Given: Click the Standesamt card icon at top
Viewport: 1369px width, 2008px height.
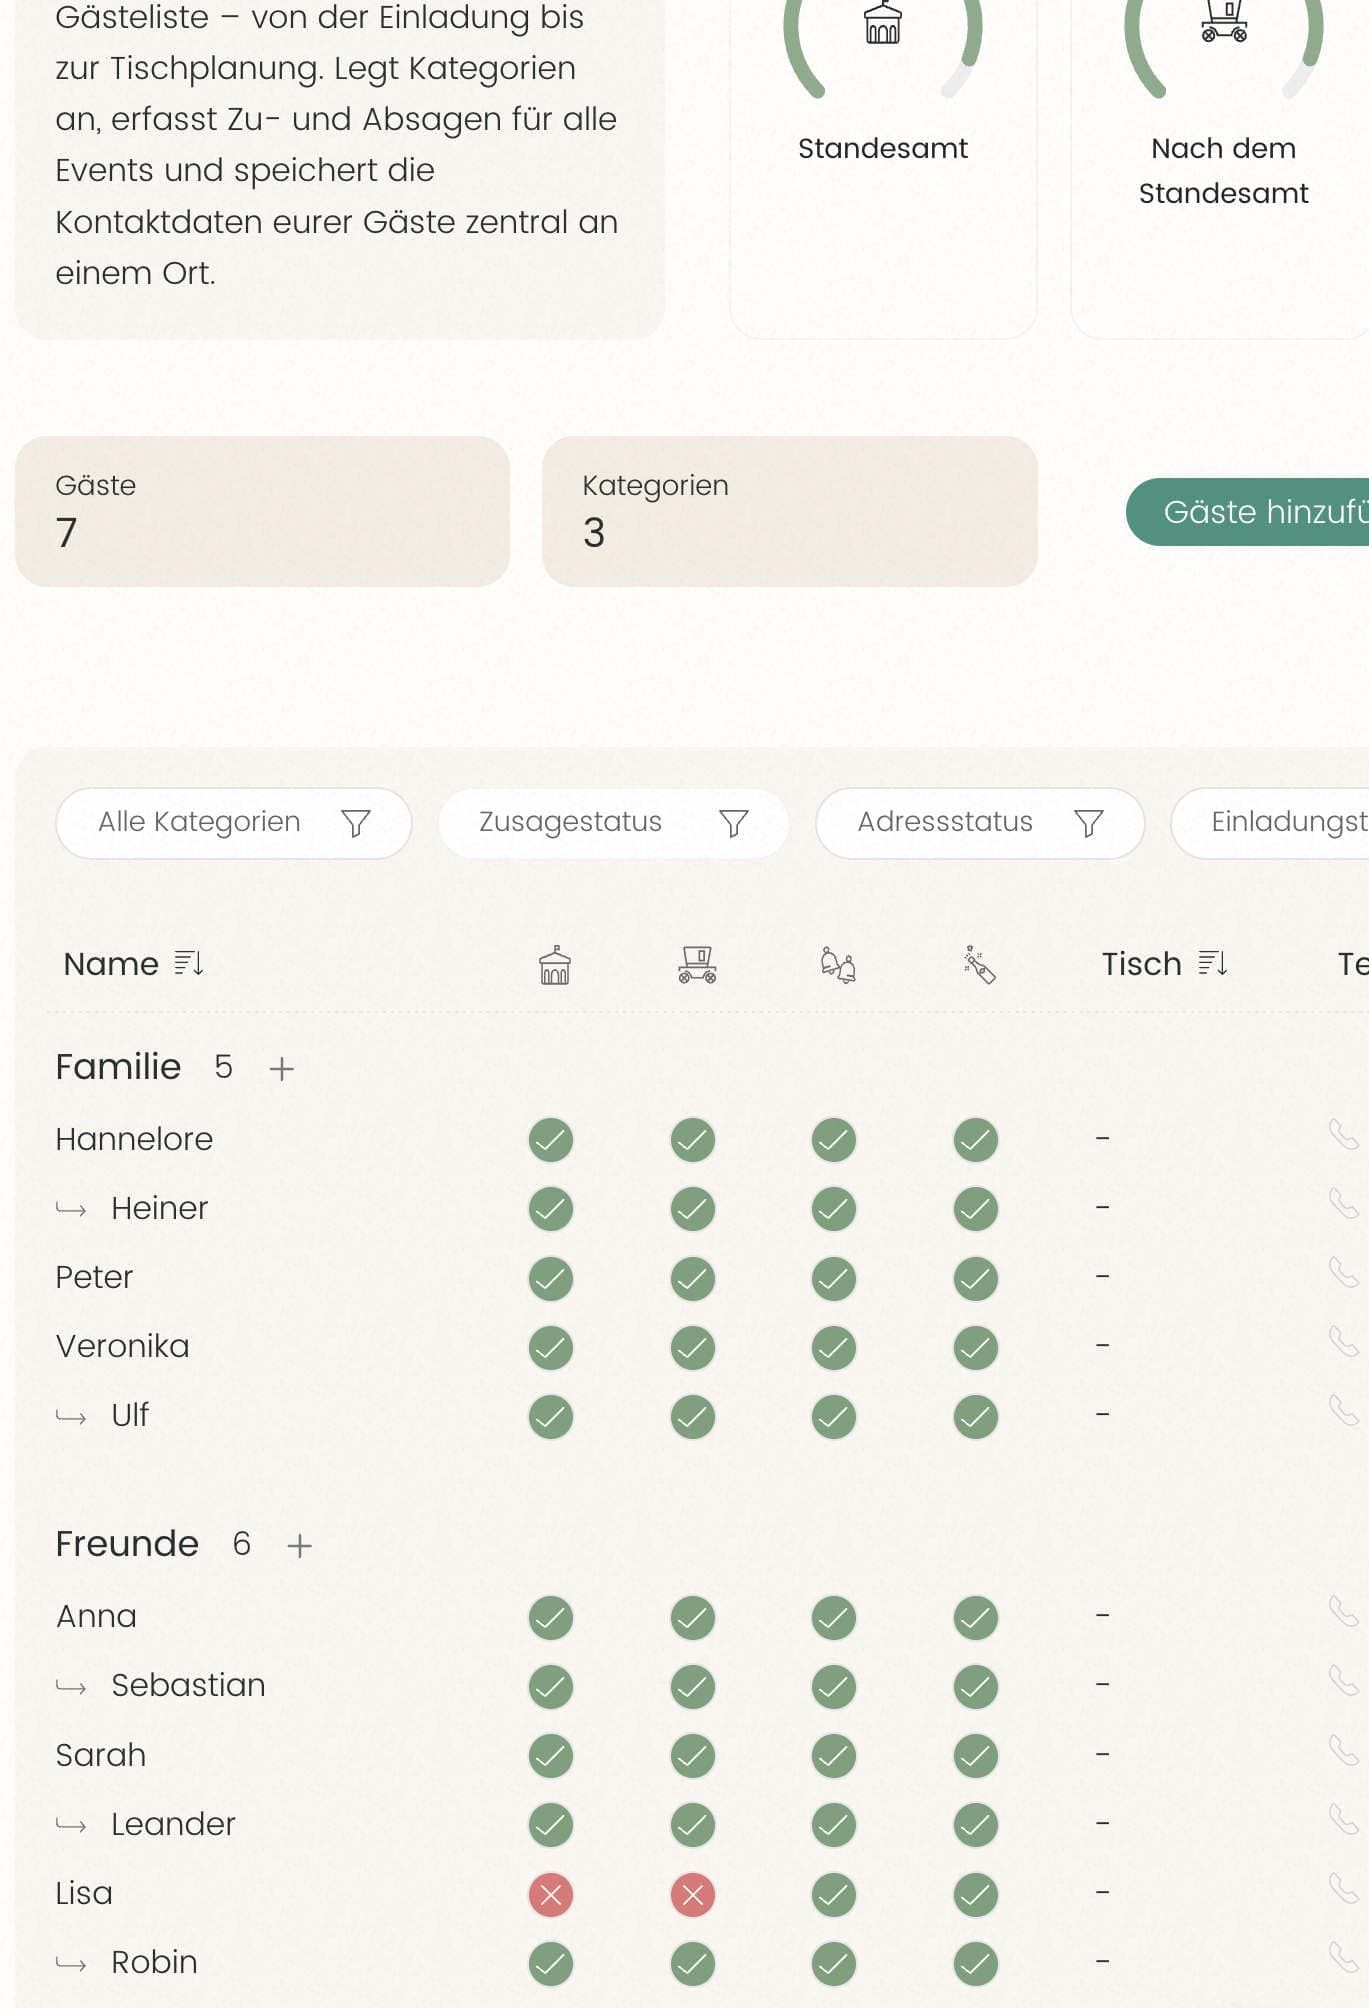Looking at the screenshot, I should coord(883,22).
